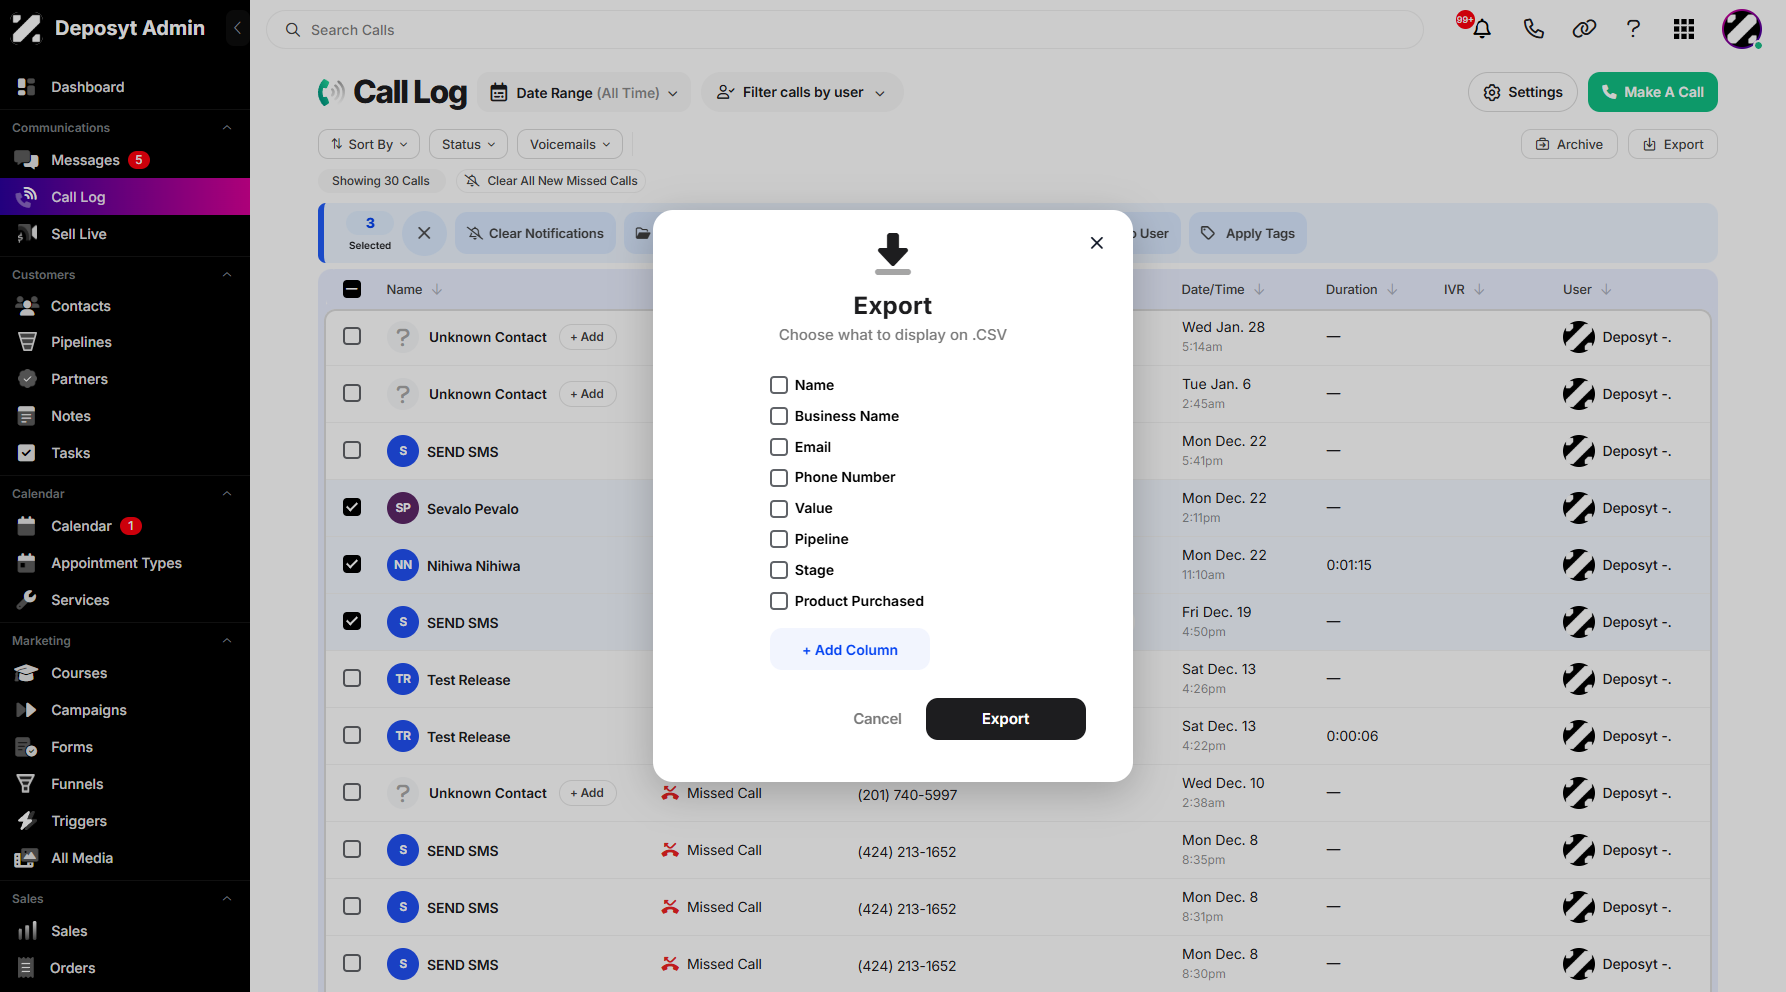Click the Search Calls input field
This screenshot has height=992, width=1786.
(x=845, y=30)
